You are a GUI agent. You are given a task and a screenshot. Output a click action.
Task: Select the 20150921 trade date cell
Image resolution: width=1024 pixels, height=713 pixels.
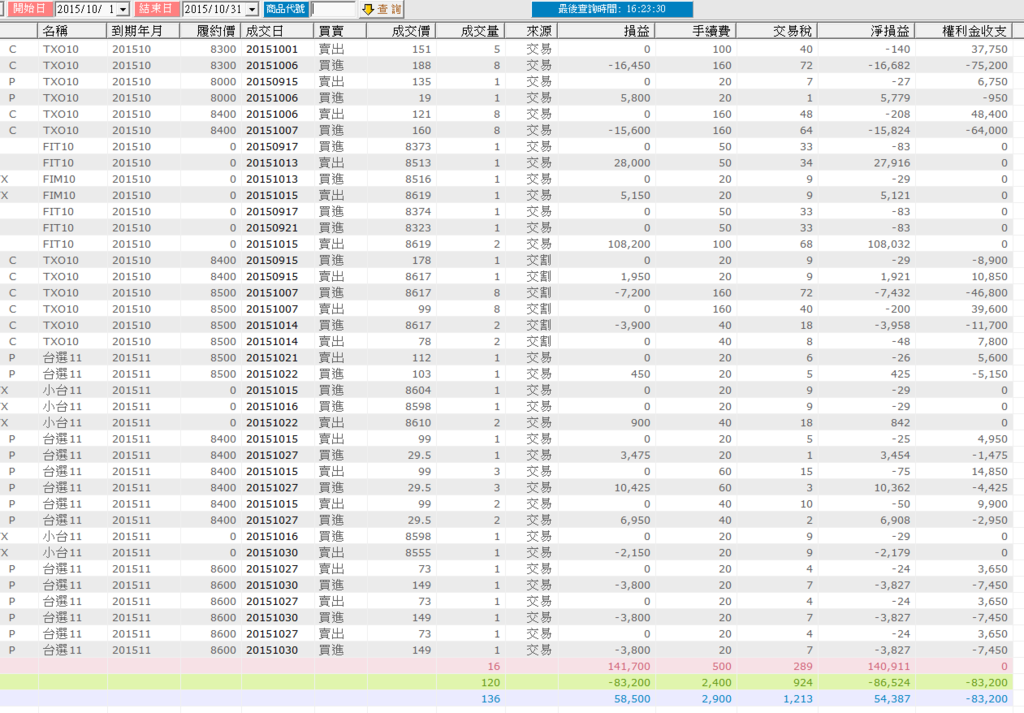pyautogui.click(x=272, y=228)
